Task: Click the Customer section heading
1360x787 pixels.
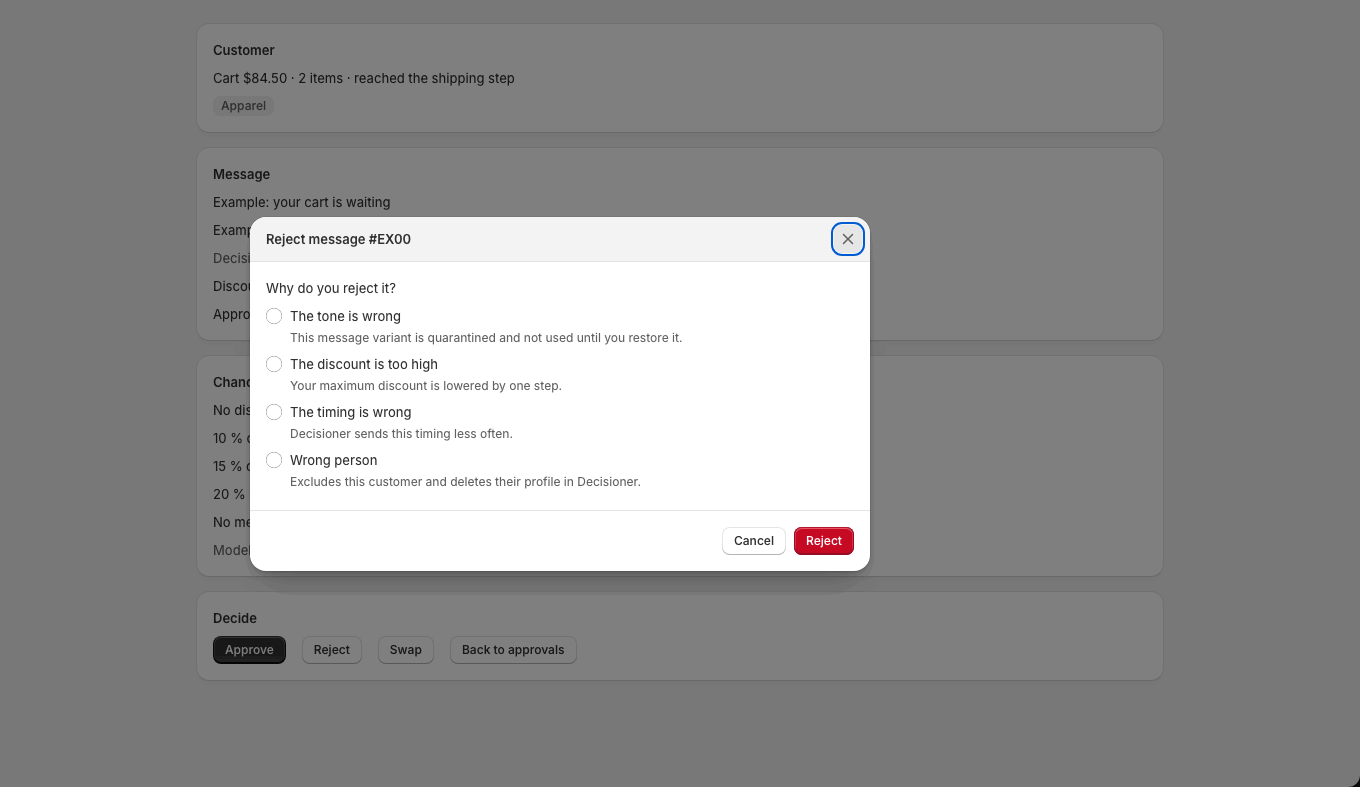Action: click(244, 50)
